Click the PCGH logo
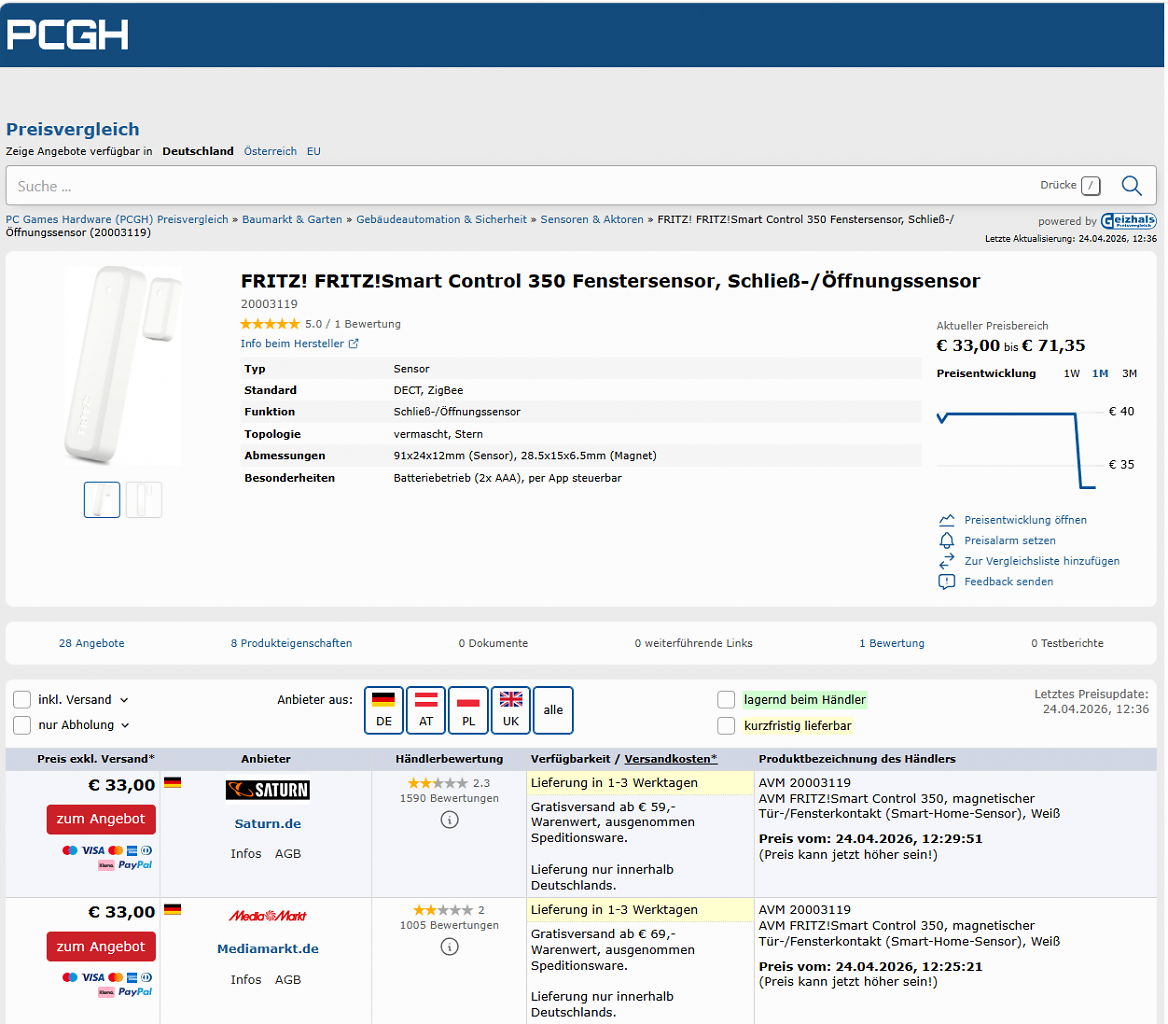 (67, 34)
